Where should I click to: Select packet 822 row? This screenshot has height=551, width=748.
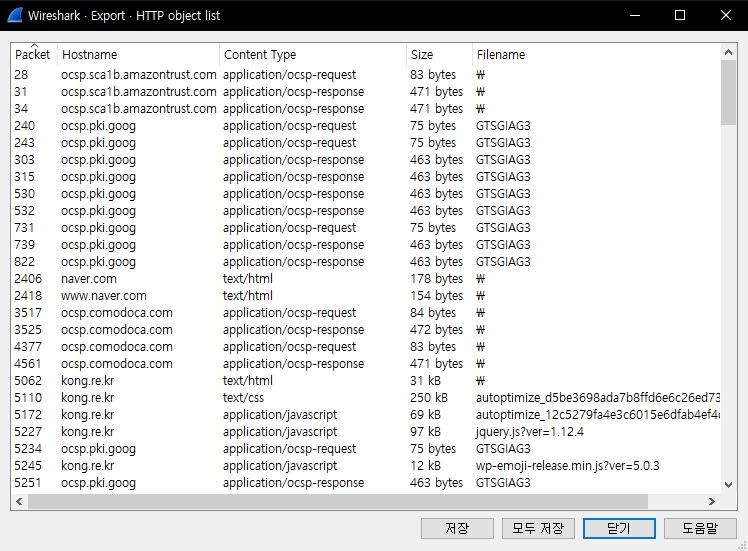click(366, 262)
